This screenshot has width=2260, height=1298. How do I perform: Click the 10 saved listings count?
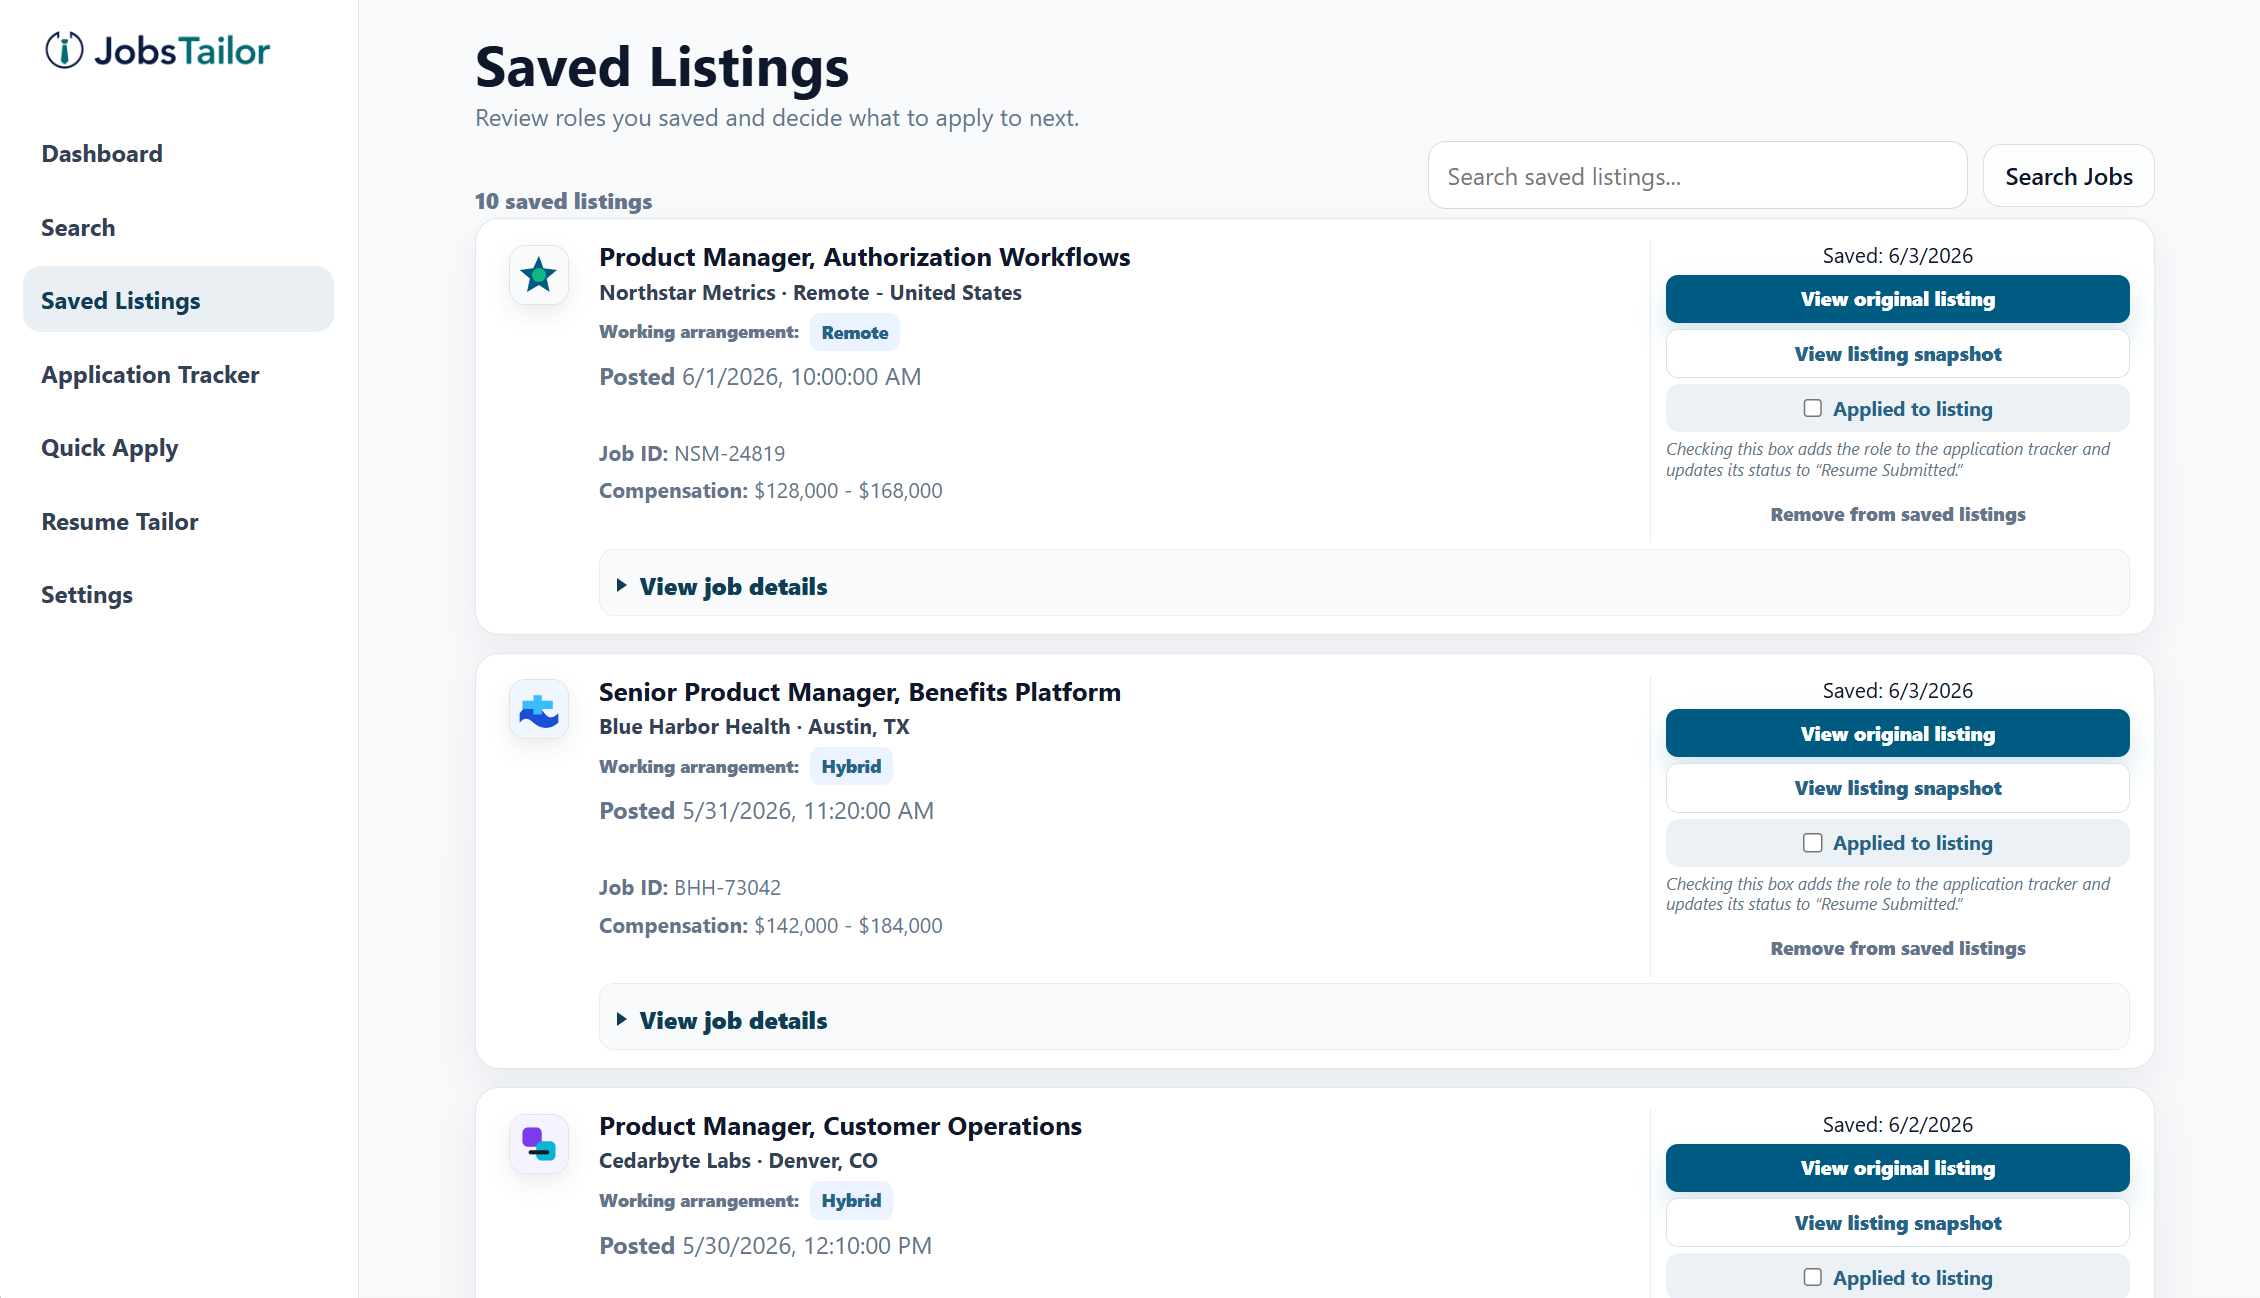click(563, 201)
